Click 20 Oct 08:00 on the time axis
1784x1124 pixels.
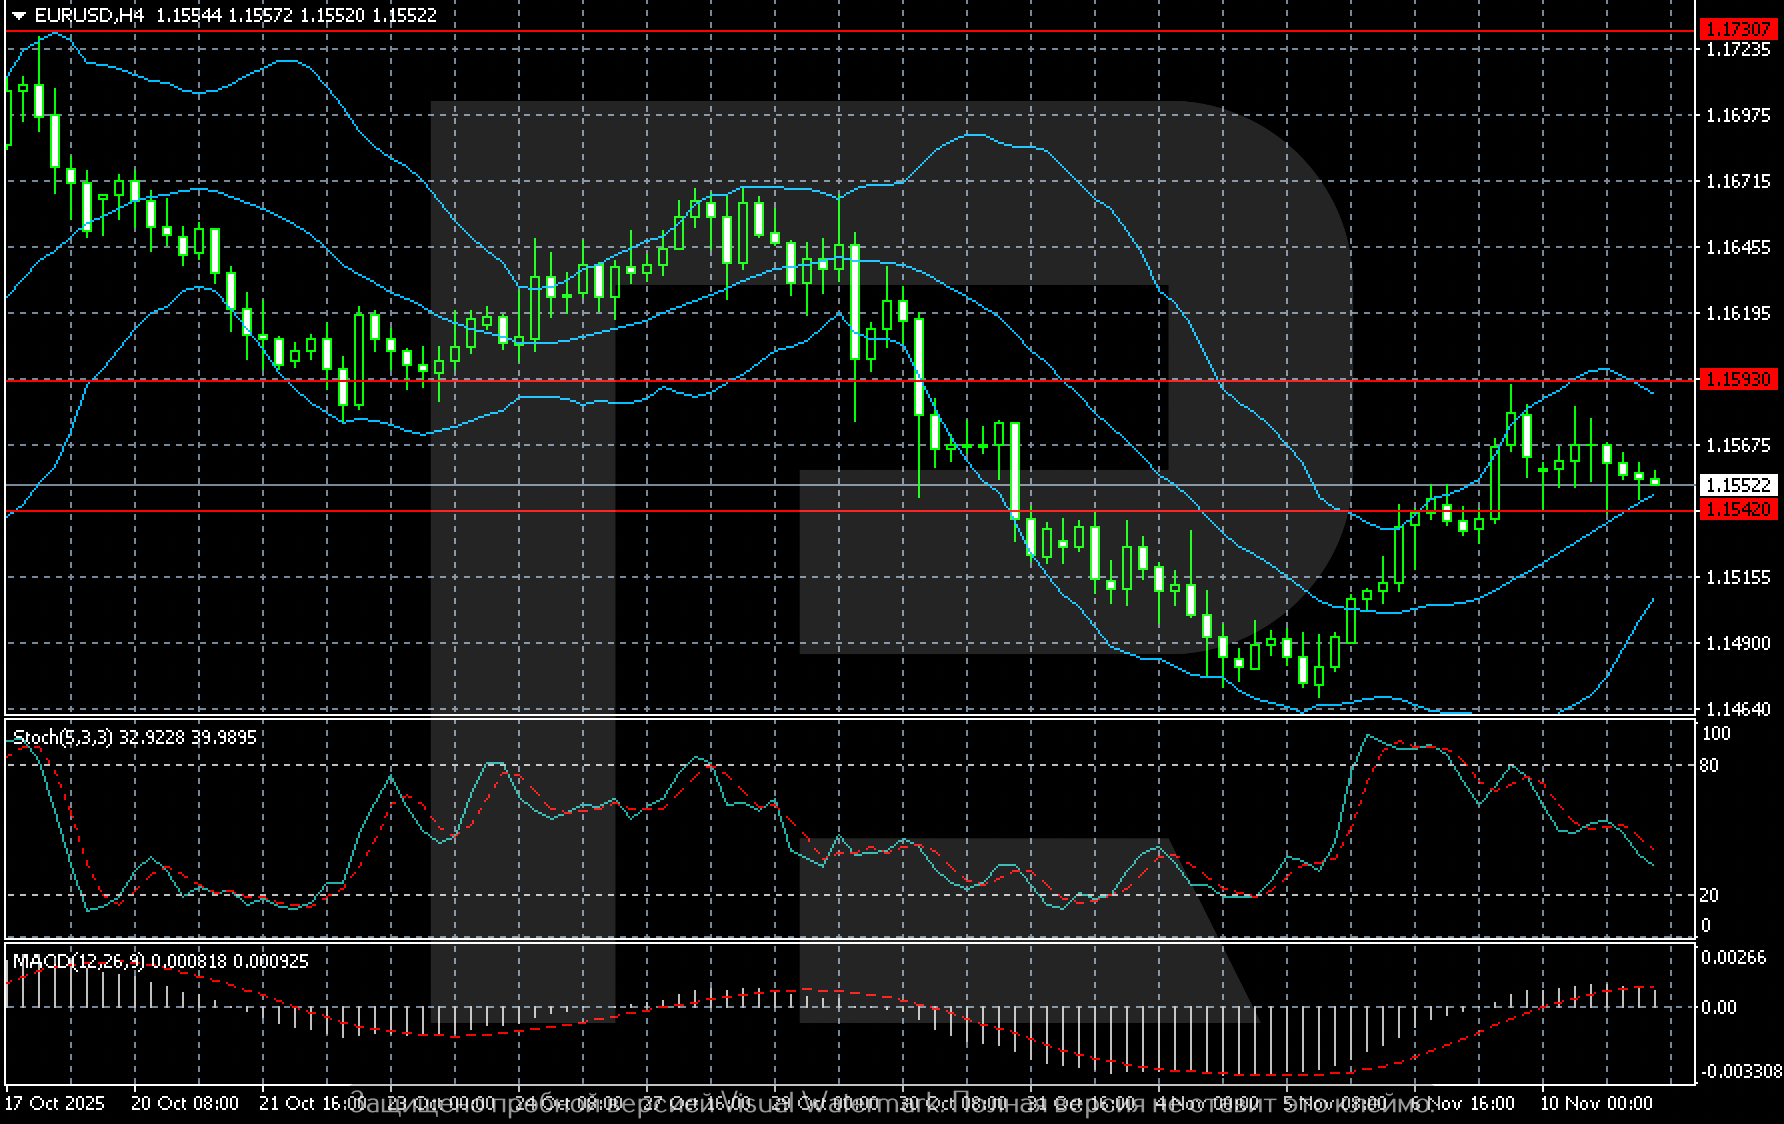click(185, 1103)
